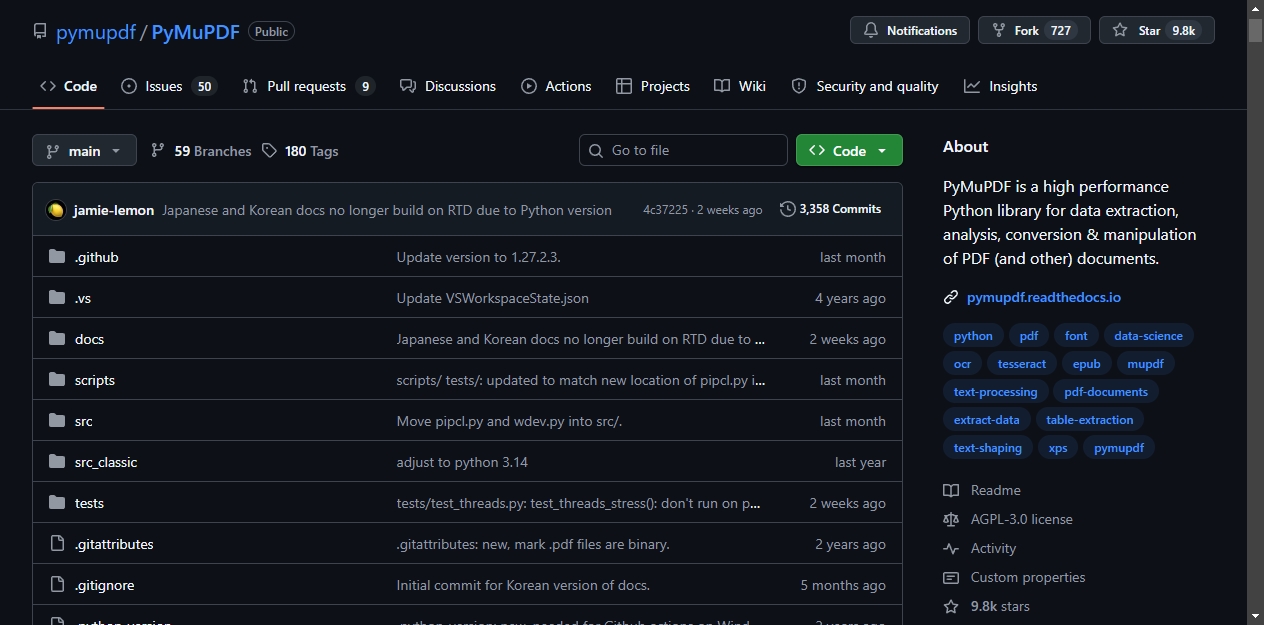Open commit 'Move pipcl.py and wdev.py into src/.'
This screenshot has height=625, width=1264.
pyautogui.click(x=509, y=421)
